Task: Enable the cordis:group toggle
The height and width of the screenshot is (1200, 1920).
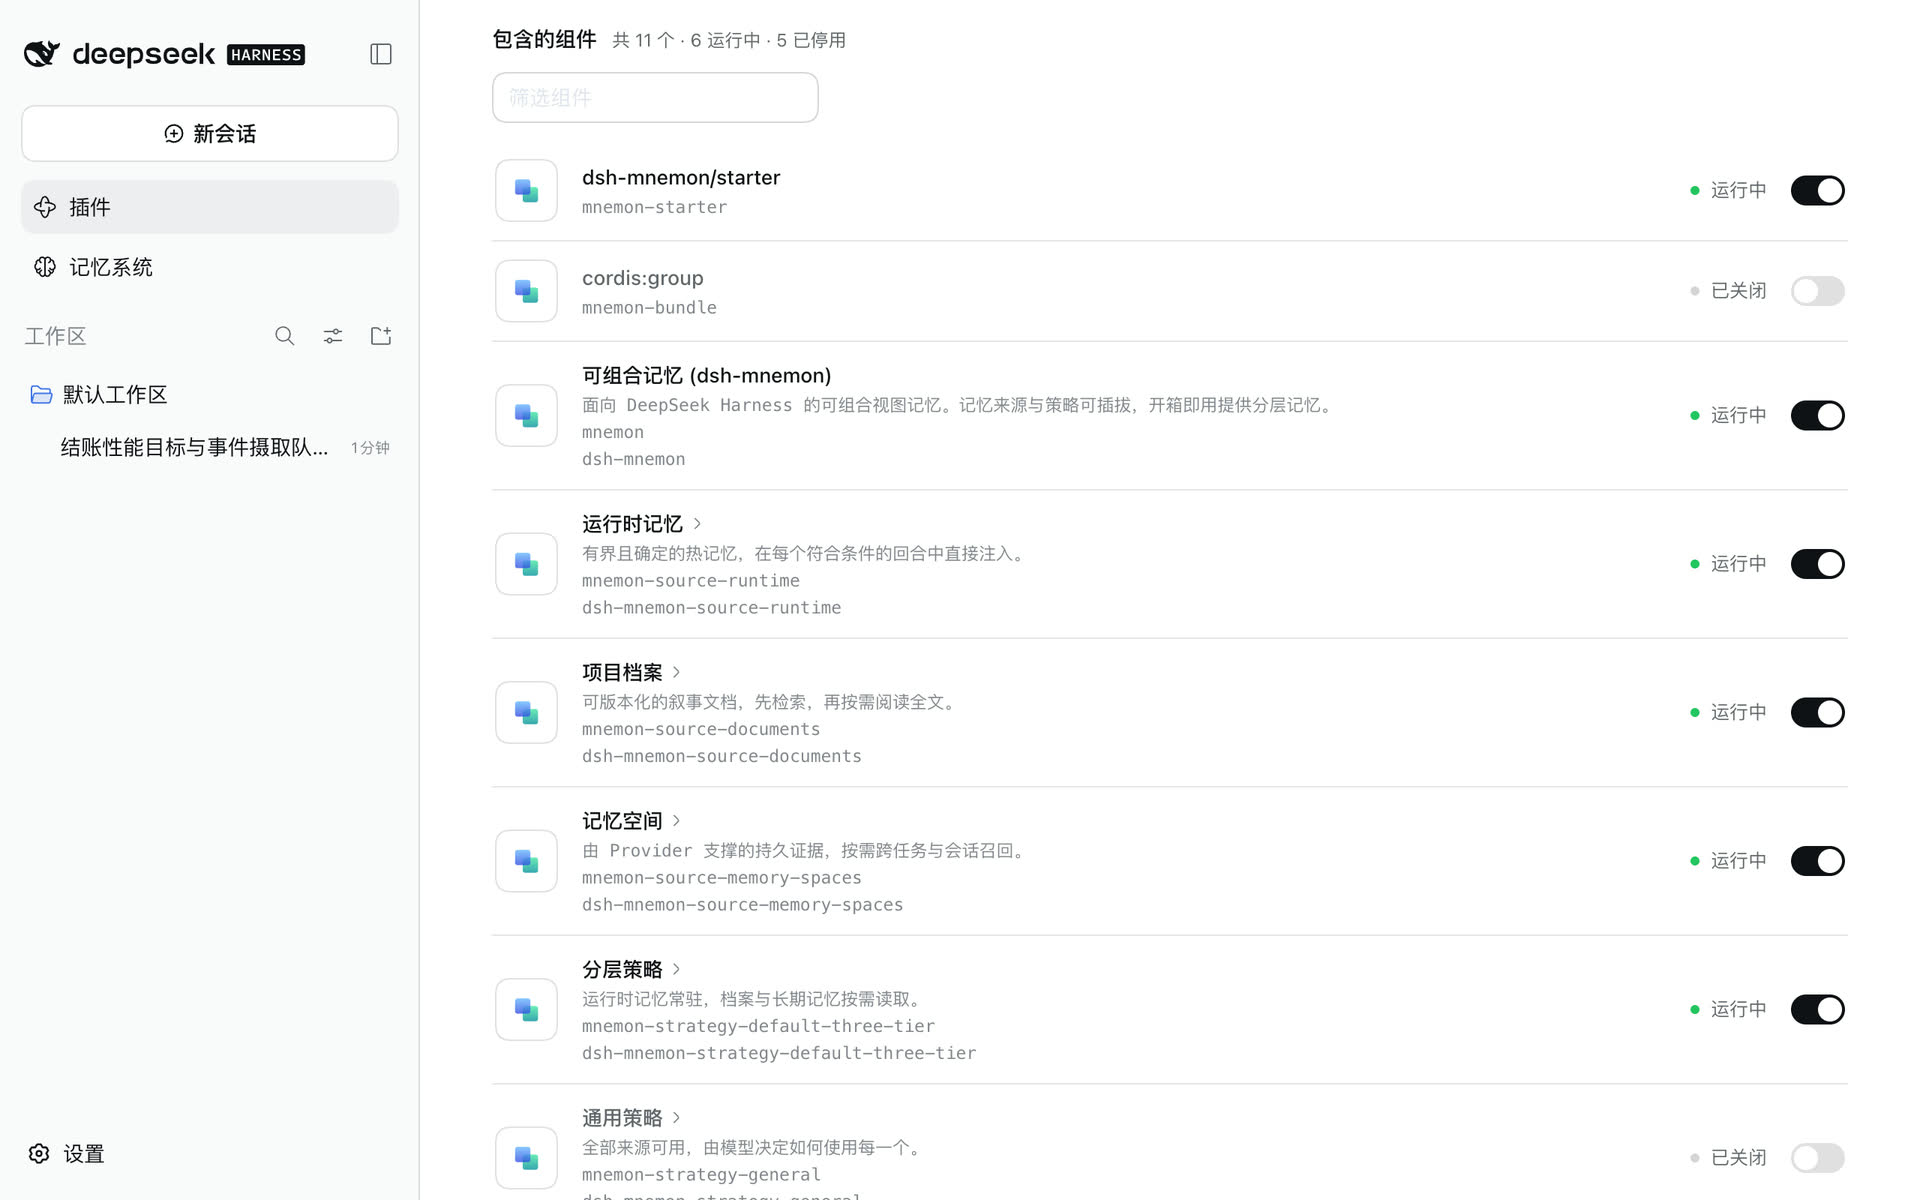Action: tap(1817, 291)
